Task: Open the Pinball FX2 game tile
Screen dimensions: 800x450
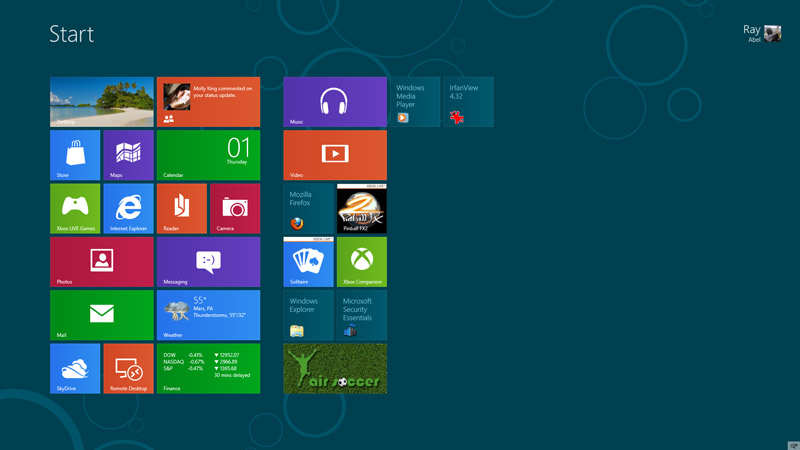Action: 362,209
